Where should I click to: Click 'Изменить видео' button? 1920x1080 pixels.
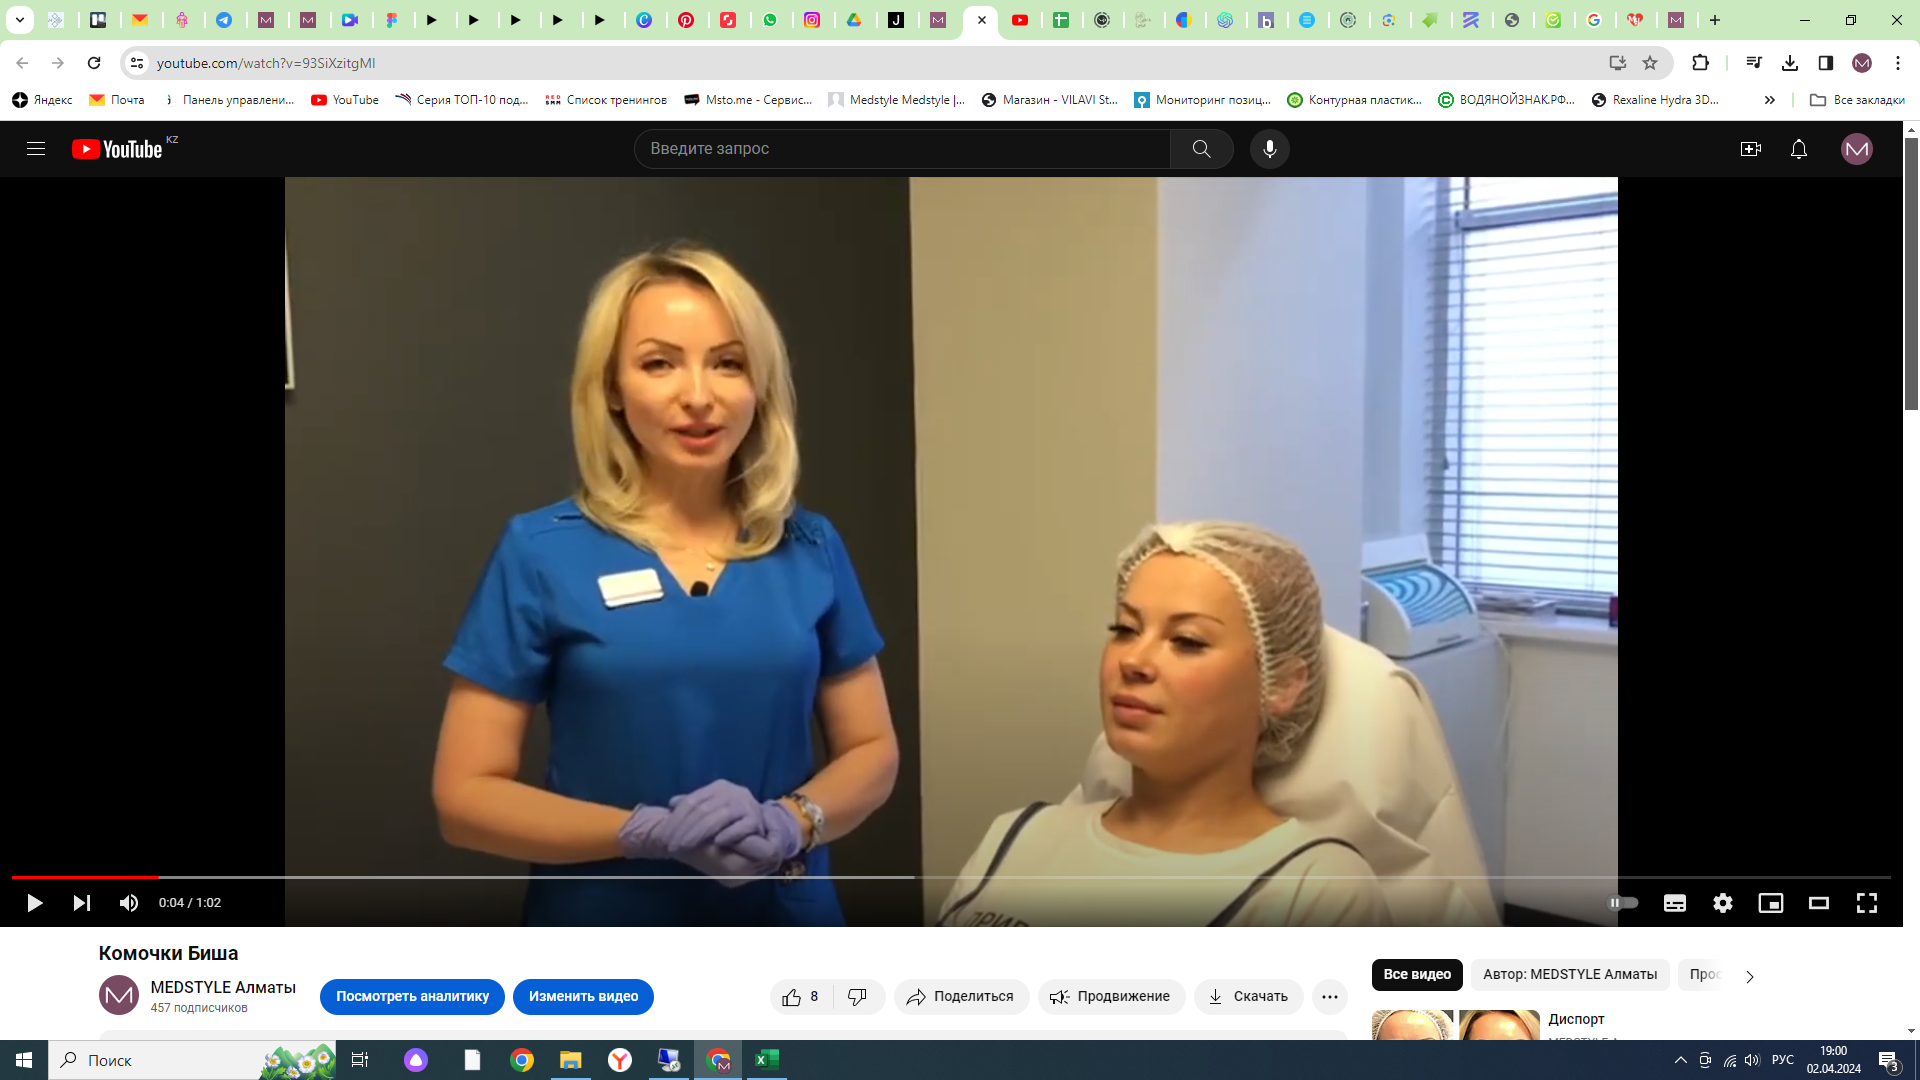point(583,996)
